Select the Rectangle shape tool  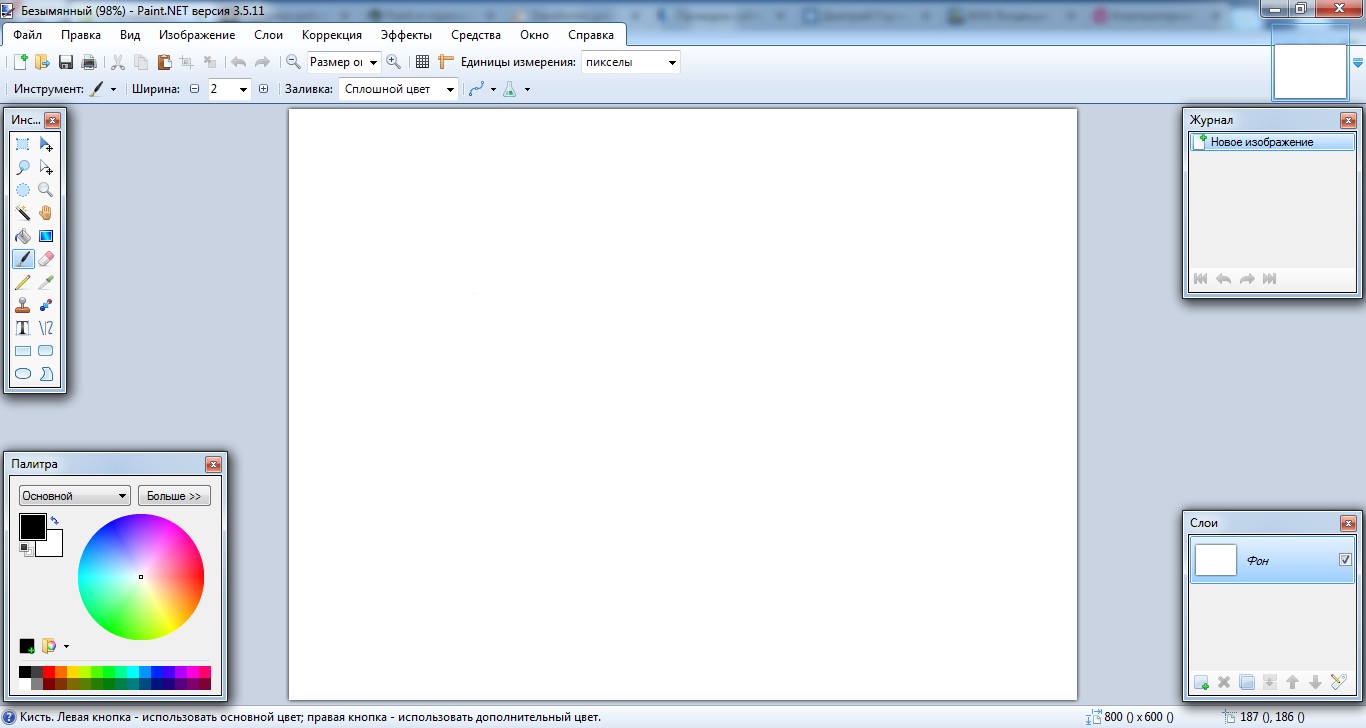tap(22, 351)
